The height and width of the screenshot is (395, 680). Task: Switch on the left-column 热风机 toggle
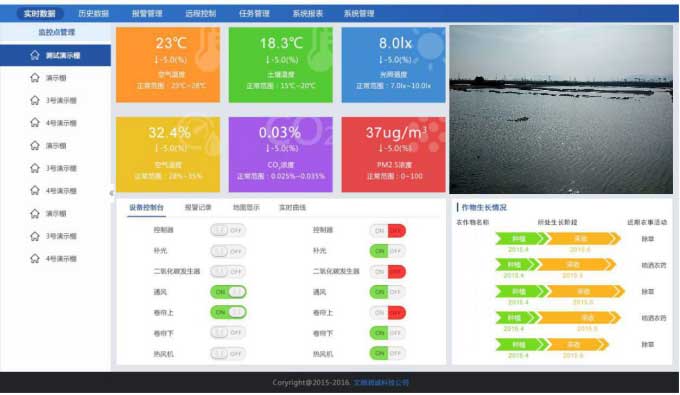click(228, 354)
